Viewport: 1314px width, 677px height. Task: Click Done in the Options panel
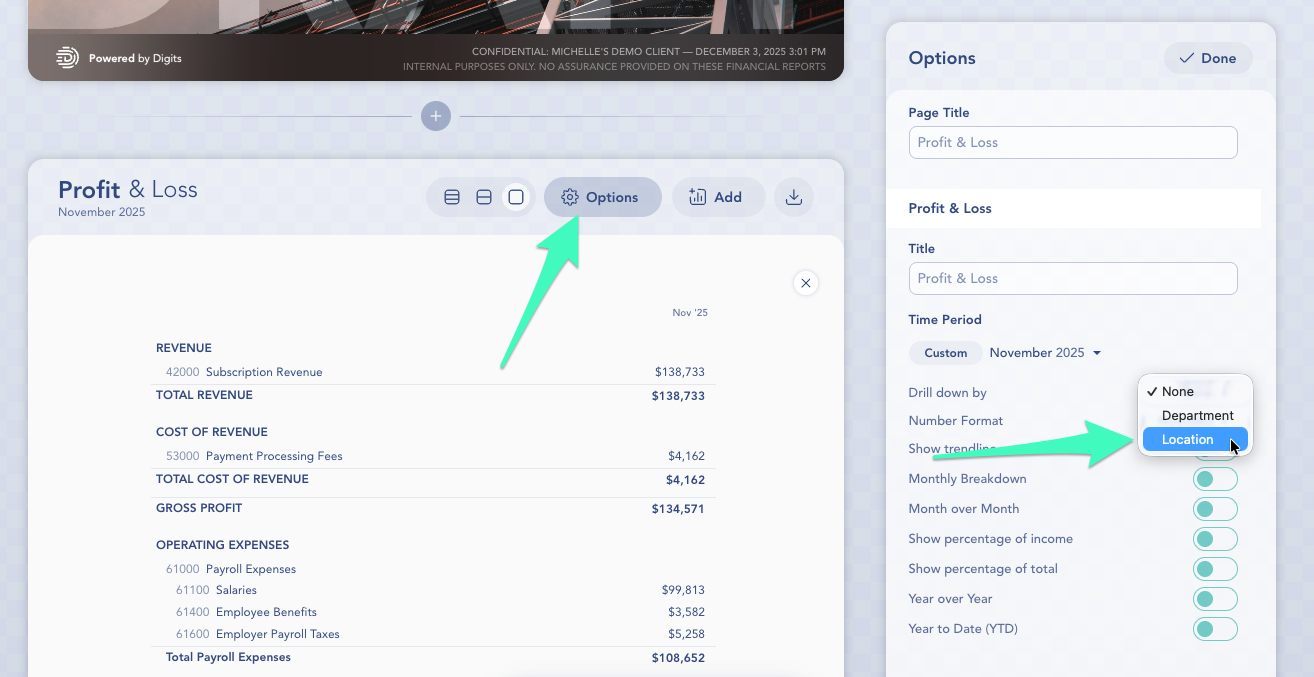(x=1208, y=58)
